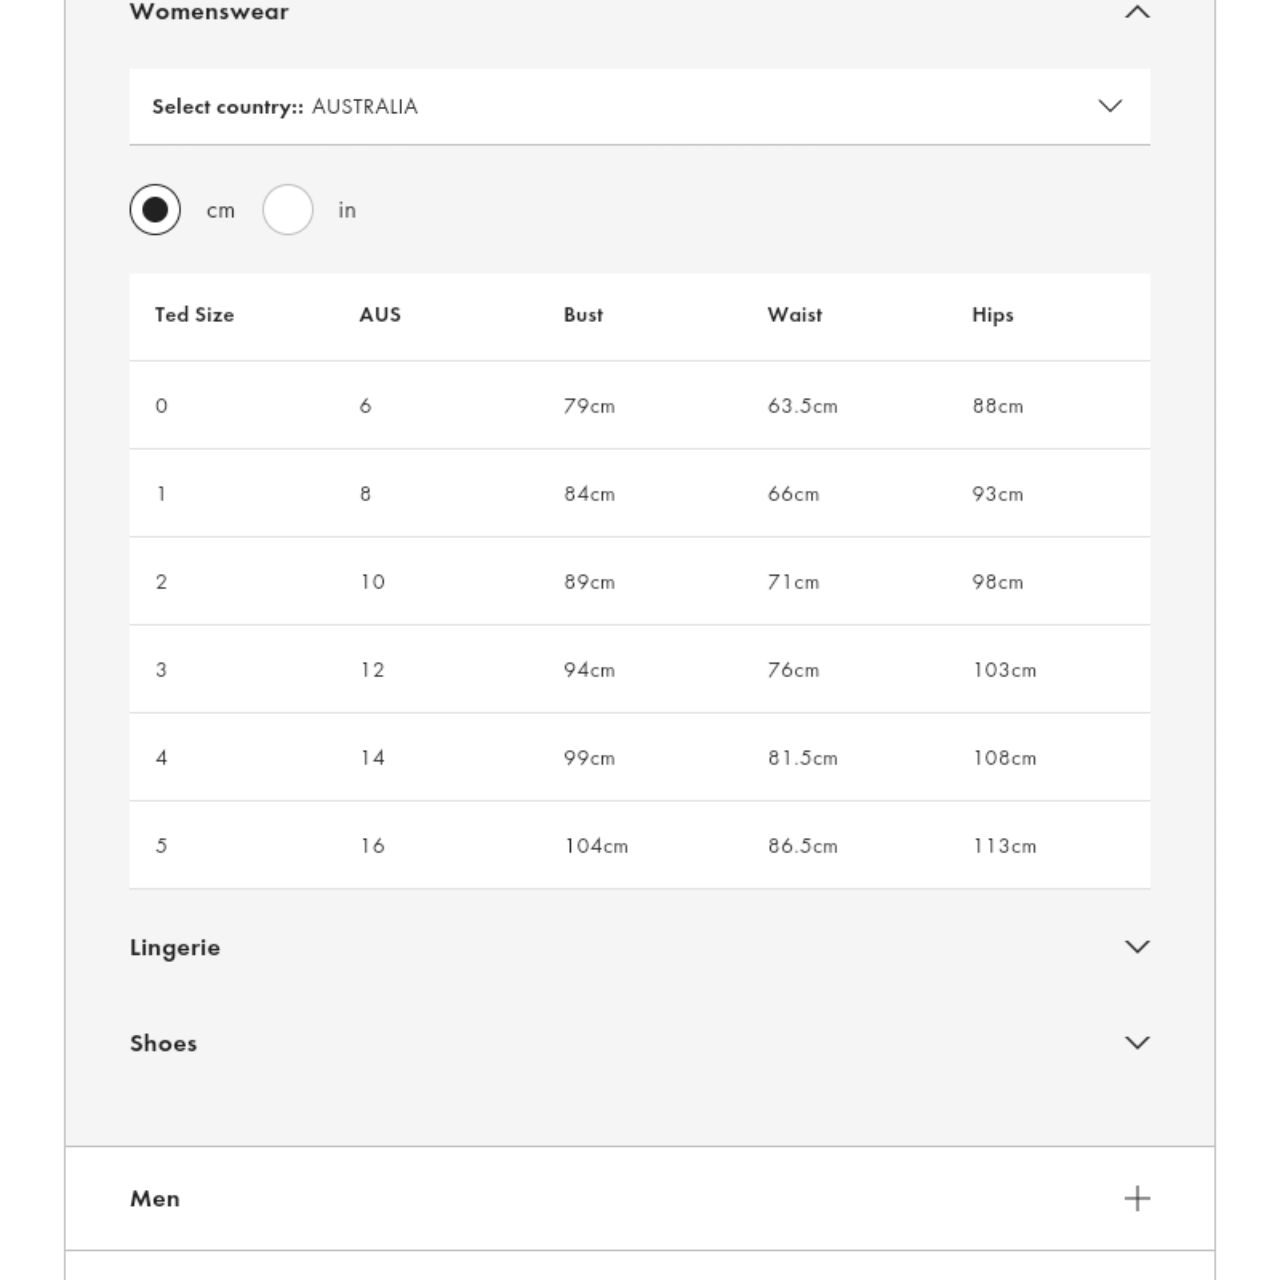Open the Men section plus icon

[1137, 1198]
